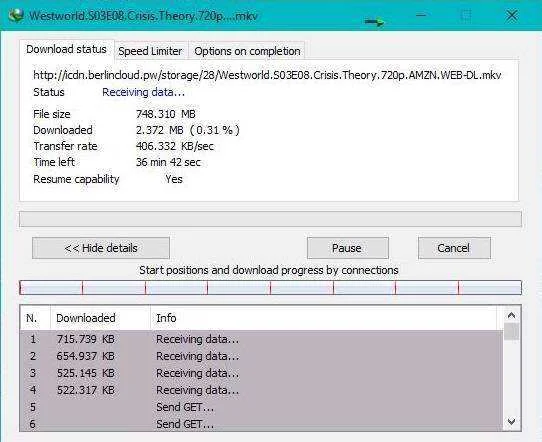This screenshot has height=442, width=542.
Task: Click the N. column header
Action: coord(35,318)
